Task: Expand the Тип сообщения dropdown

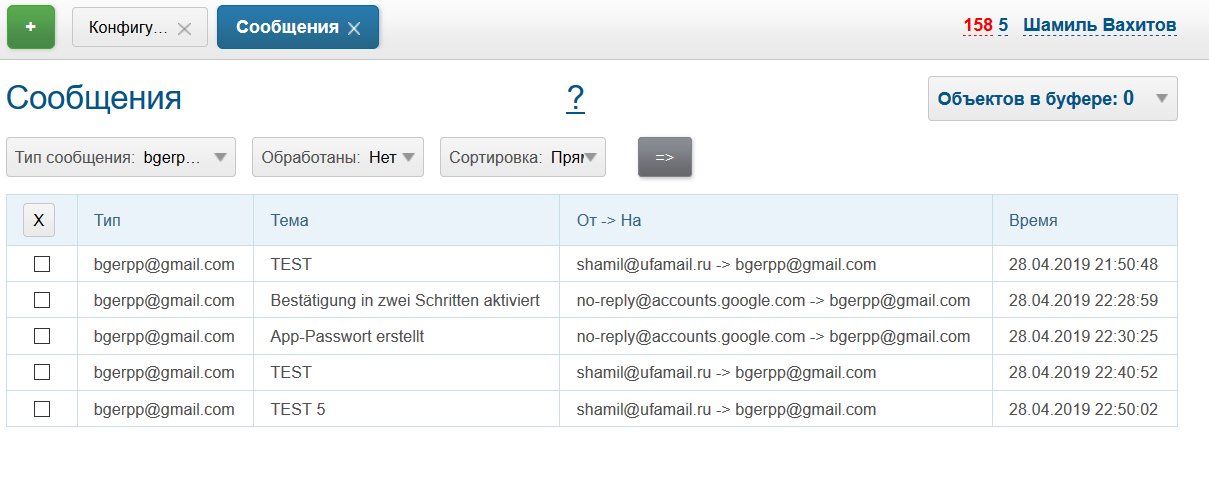Action: coord(121,157)
